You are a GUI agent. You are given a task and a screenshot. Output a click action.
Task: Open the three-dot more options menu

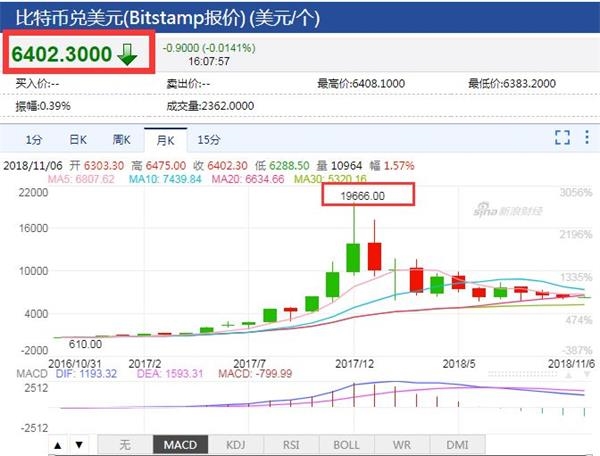pos(587,137)
